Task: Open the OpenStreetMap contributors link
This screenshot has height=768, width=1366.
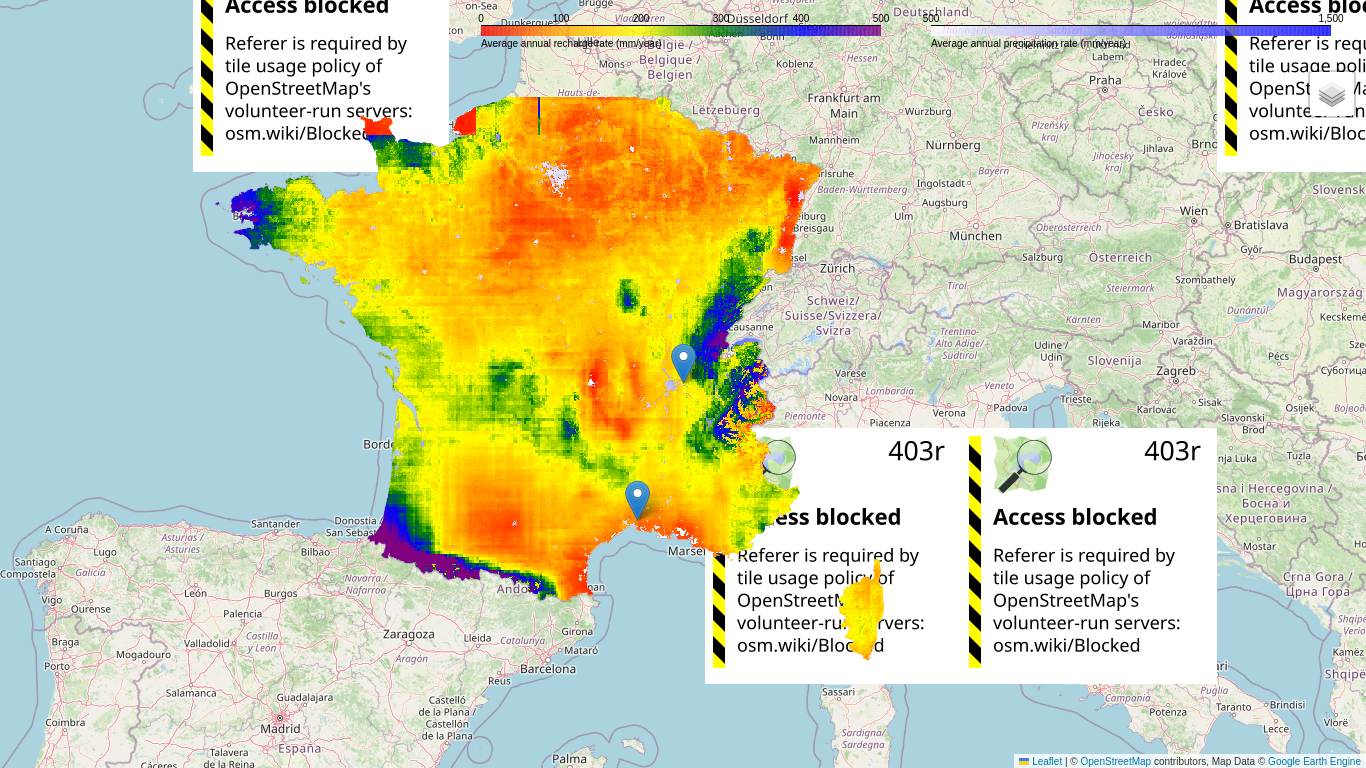Action: click(x=1115, y=761)
